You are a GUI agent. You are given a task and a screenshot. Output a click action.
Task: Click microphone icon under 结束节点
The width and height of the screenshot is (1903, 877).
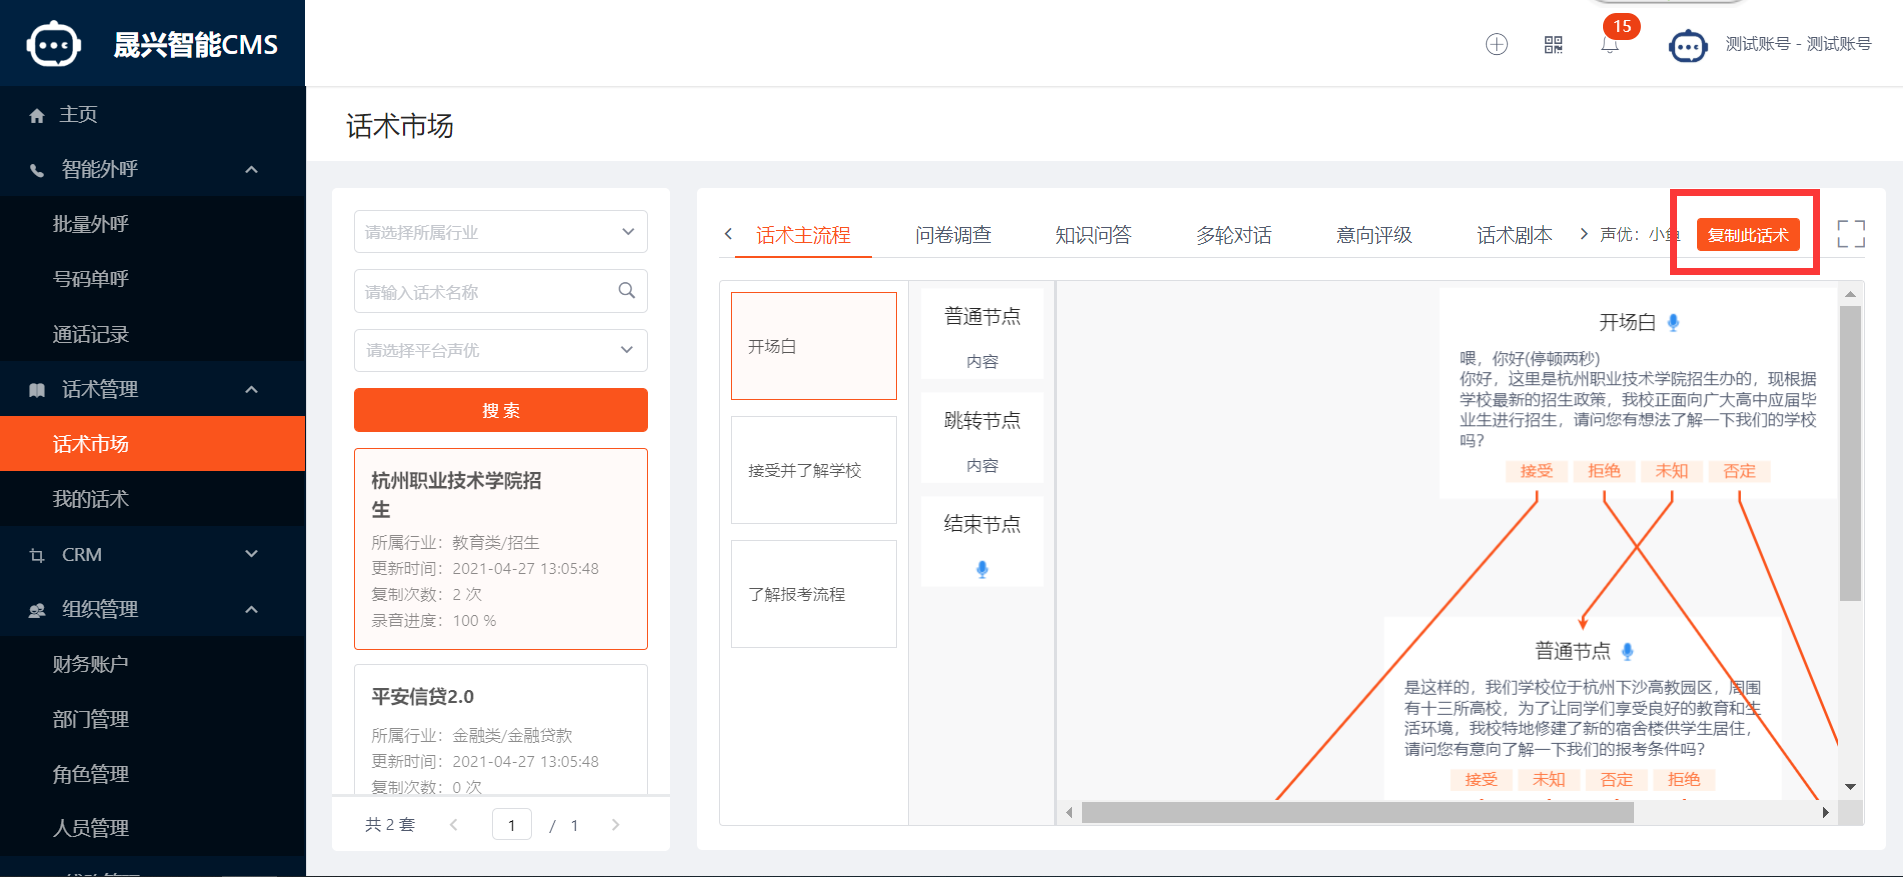[982, 569]
